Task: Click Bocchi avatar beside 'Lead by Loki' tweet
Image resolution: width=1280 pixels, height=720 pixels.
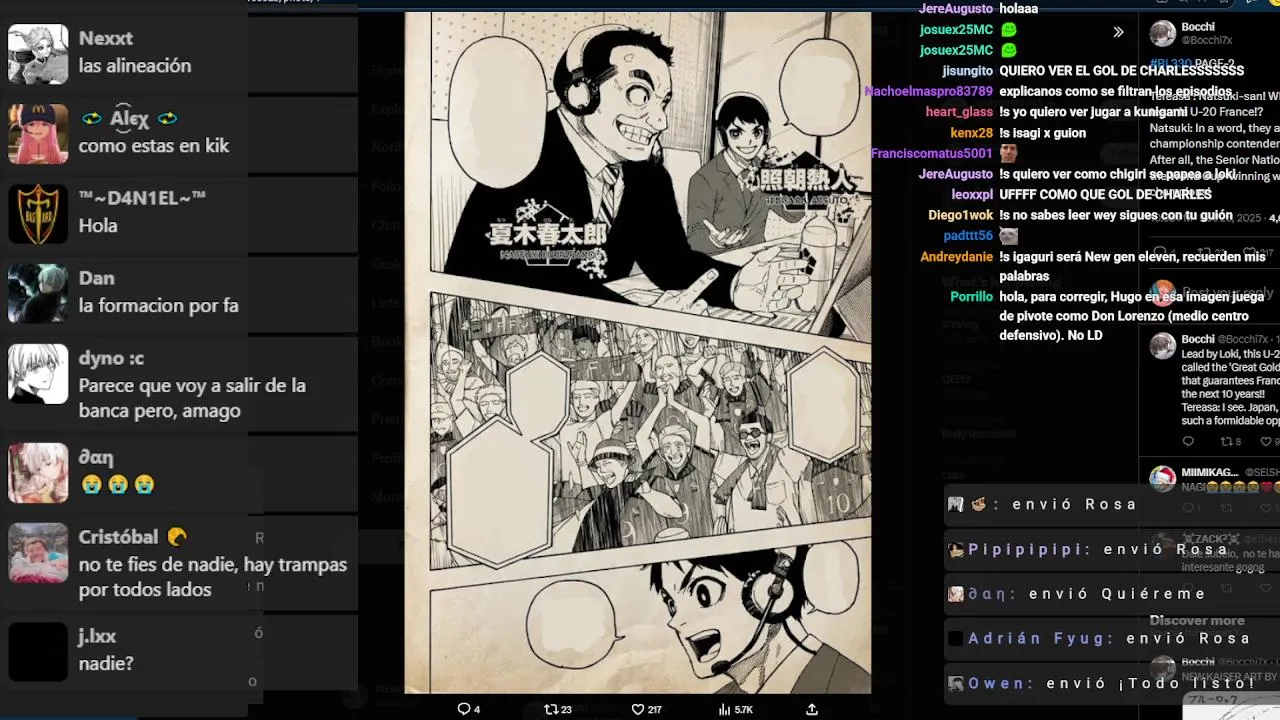Action: point(1162,346)
